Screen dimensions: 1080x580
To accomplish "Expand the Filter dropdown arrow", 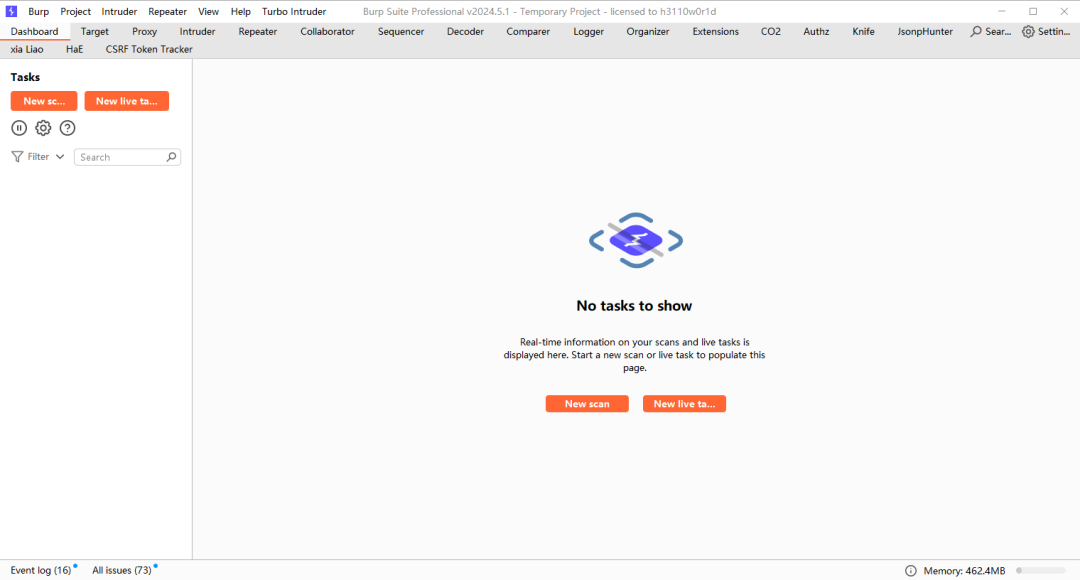I will [x=60, y=157].
